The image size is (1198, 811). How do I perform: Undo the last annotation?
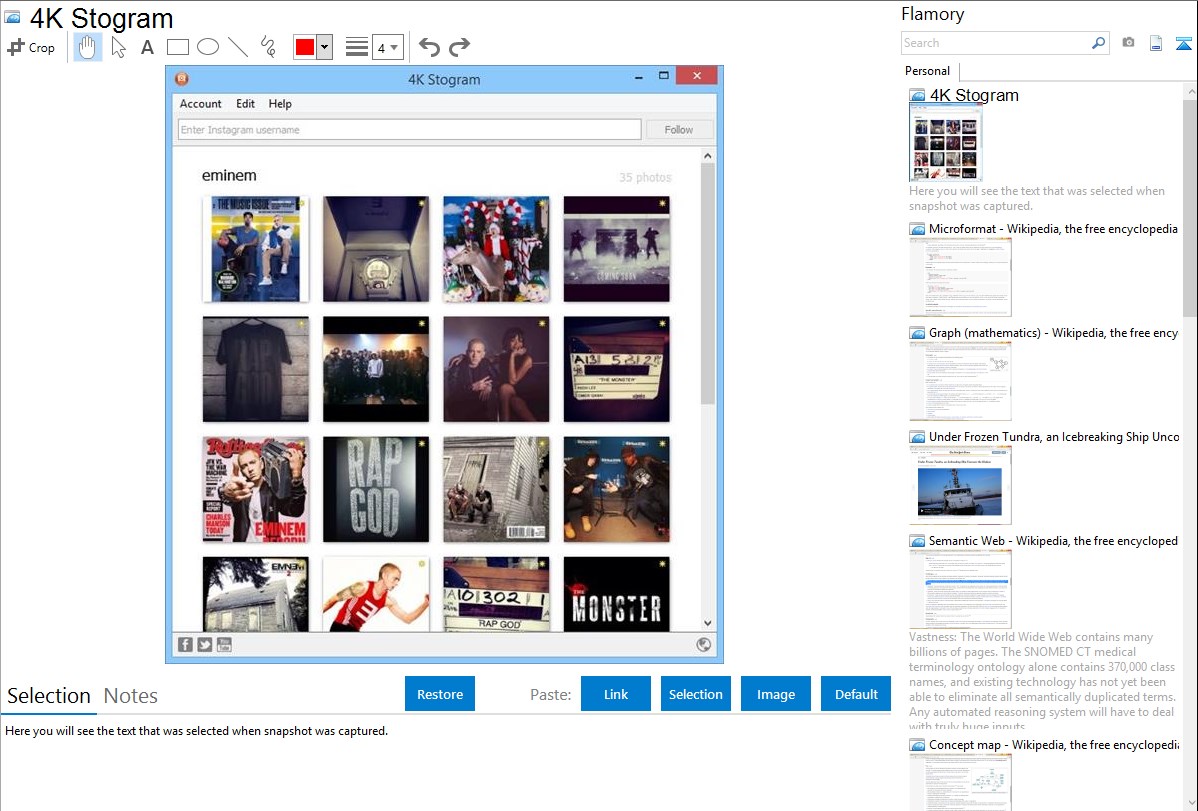pos(429,47)
